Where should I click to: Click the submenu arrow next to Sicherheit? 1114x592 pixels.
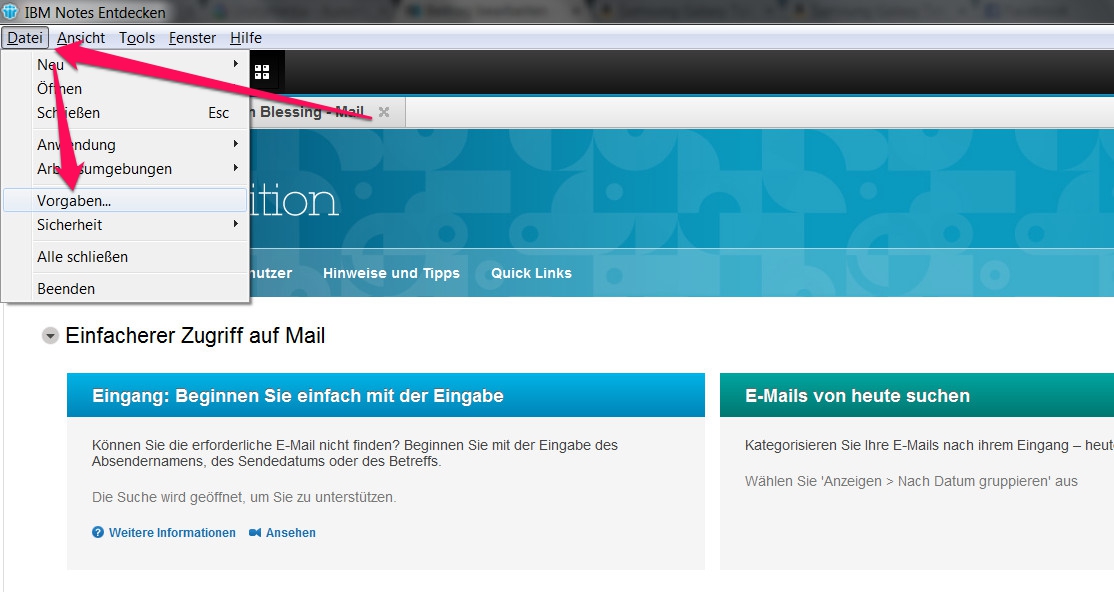(x=235, y=224)
